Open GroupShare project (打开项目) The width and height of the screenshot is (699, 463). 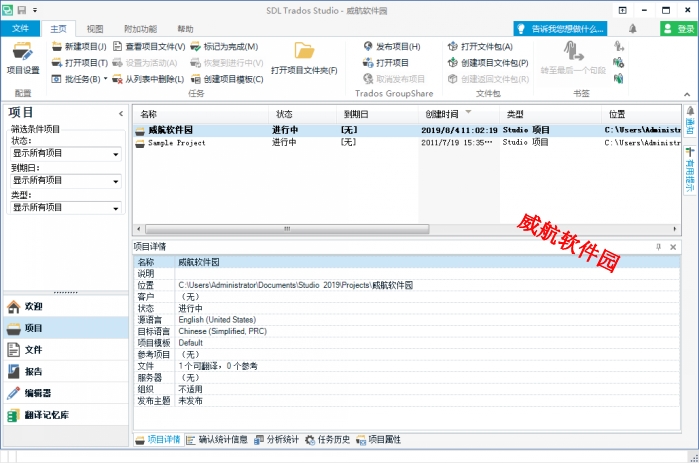point(386,63)
